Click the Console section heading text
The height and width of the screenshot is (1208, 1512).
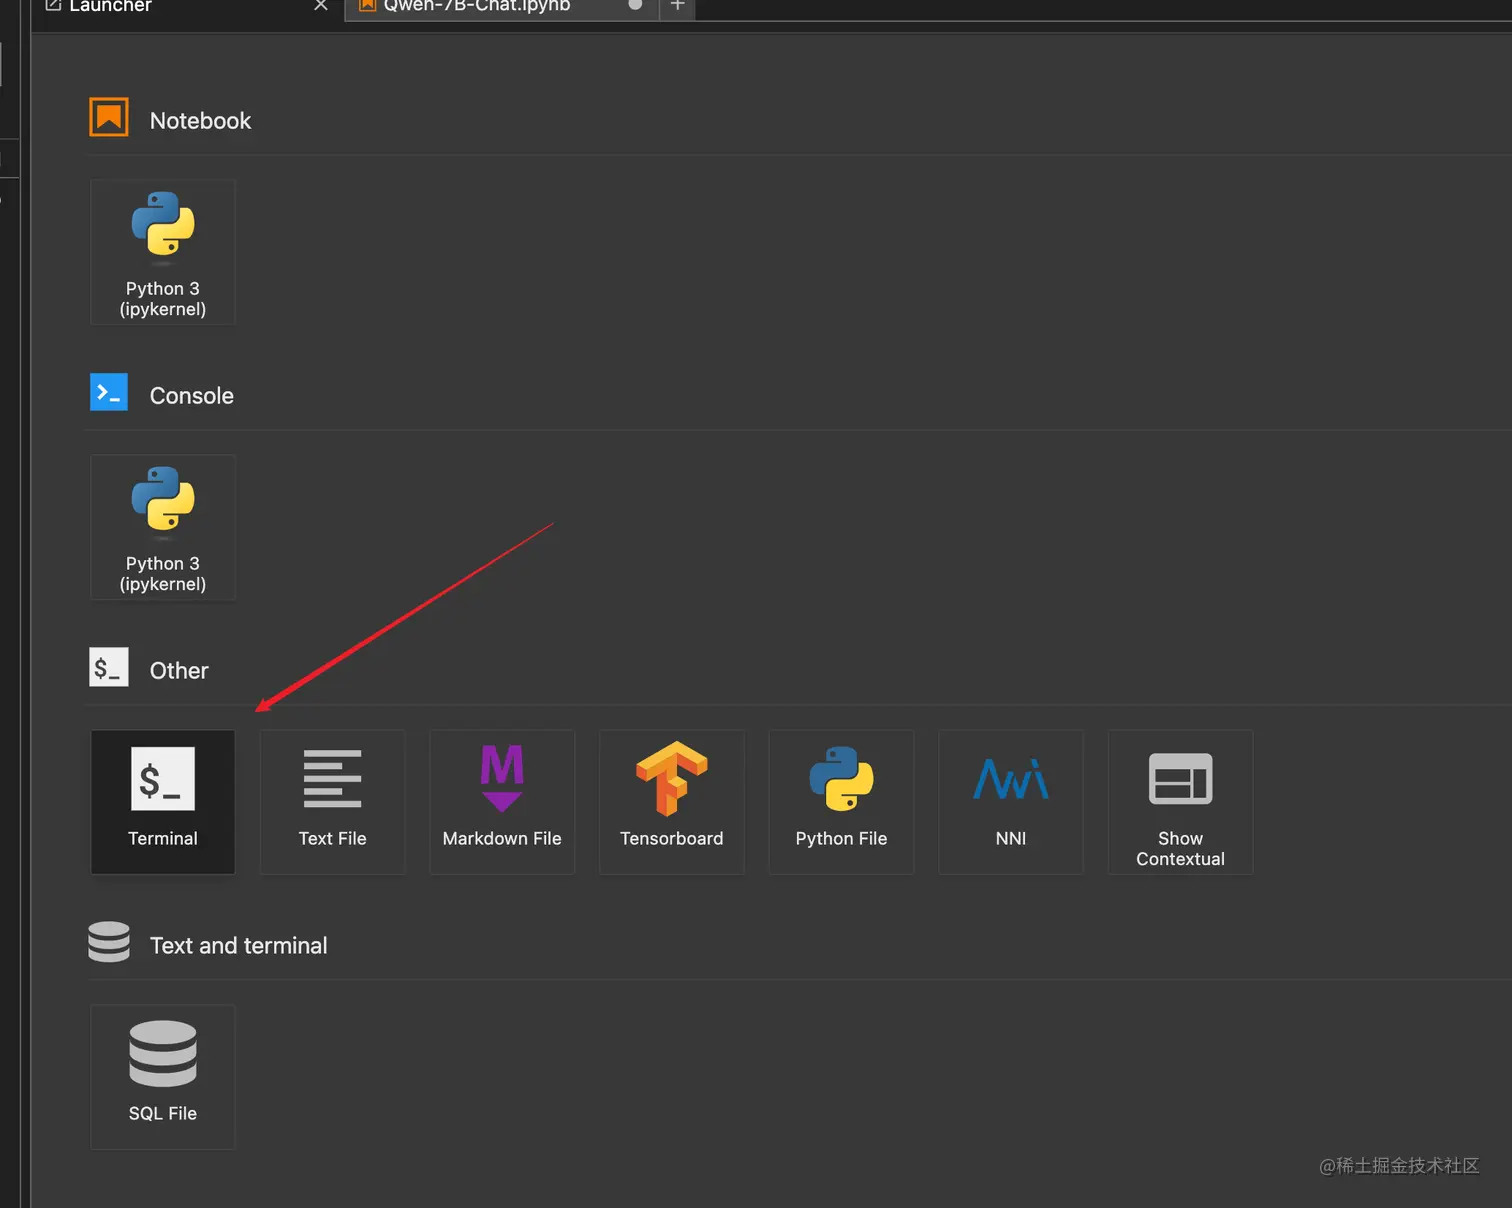pyautogui.click(x=191, y=396)
